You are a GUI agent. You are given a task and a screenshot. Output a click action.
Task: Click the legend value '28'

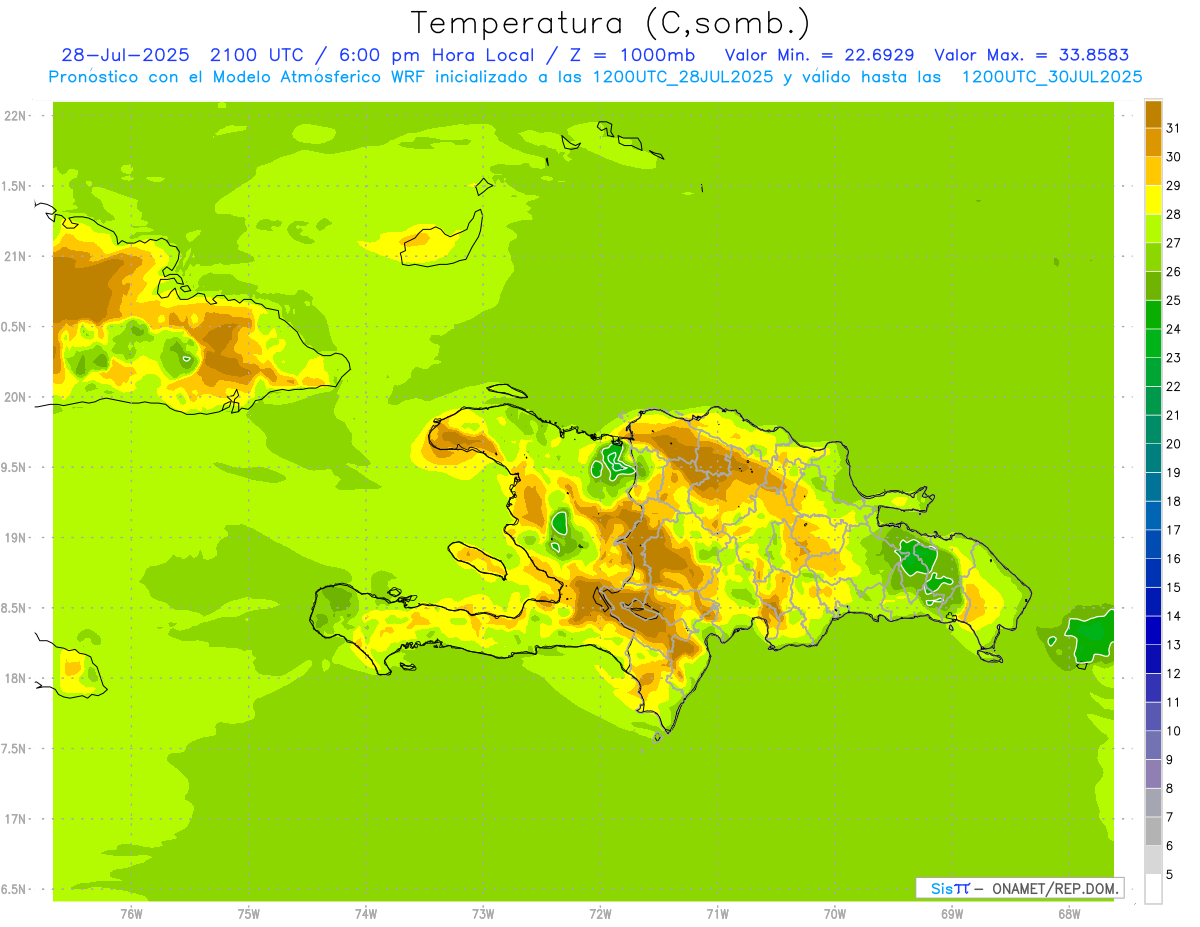(1173, 214)
